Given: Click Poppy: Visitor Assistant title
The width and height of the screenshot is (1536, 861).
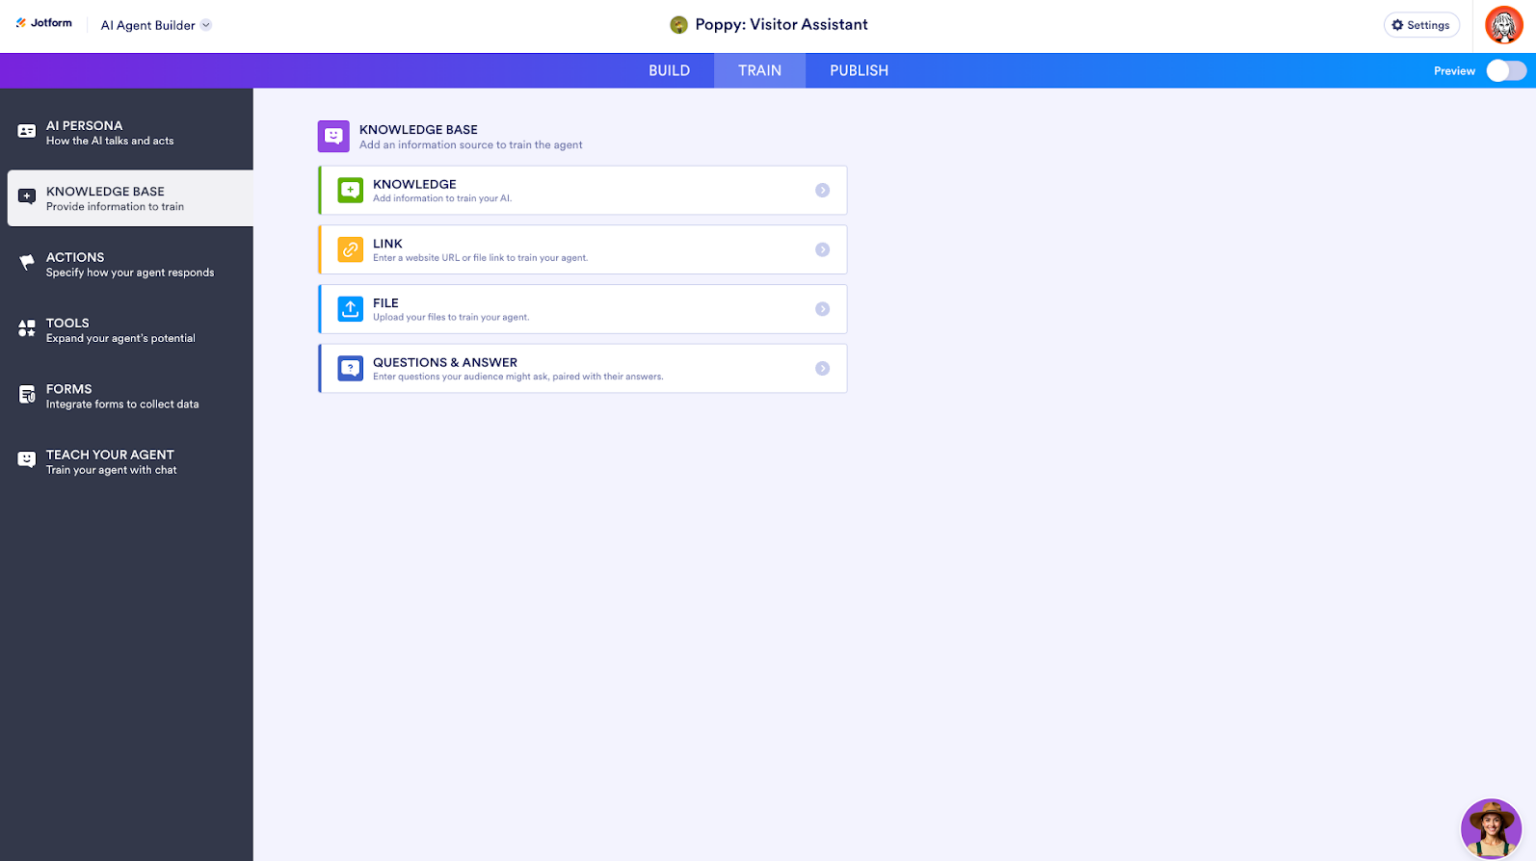Looking at the screenshot, I should coord(781,24).
